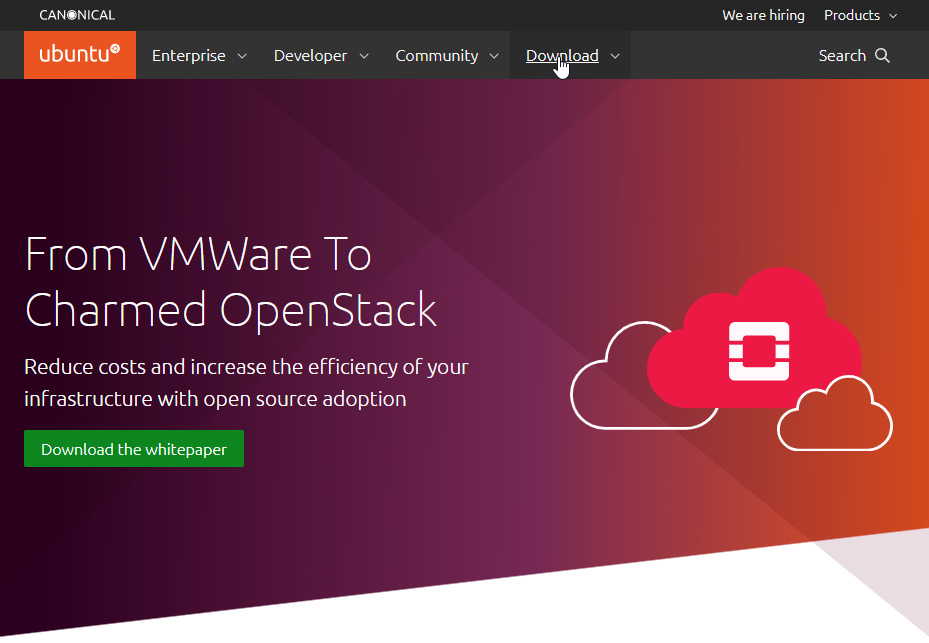Follow the We are hiring link
Viewport: 929px width, 643px height.
[x=763, y=15]
